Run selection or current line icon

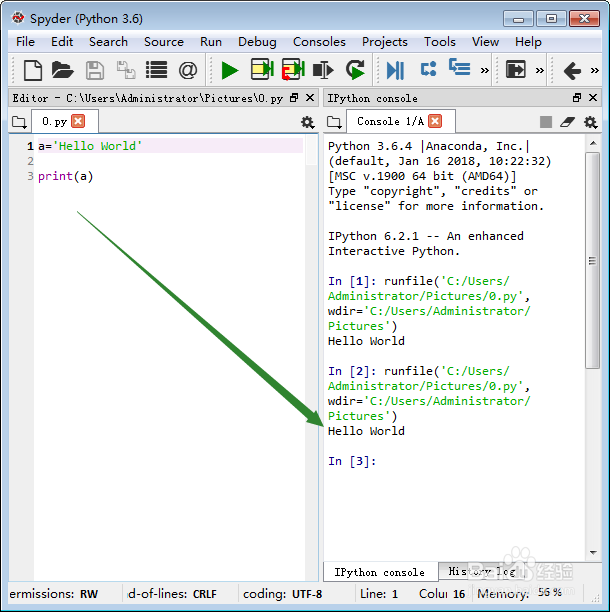[324, 71]
